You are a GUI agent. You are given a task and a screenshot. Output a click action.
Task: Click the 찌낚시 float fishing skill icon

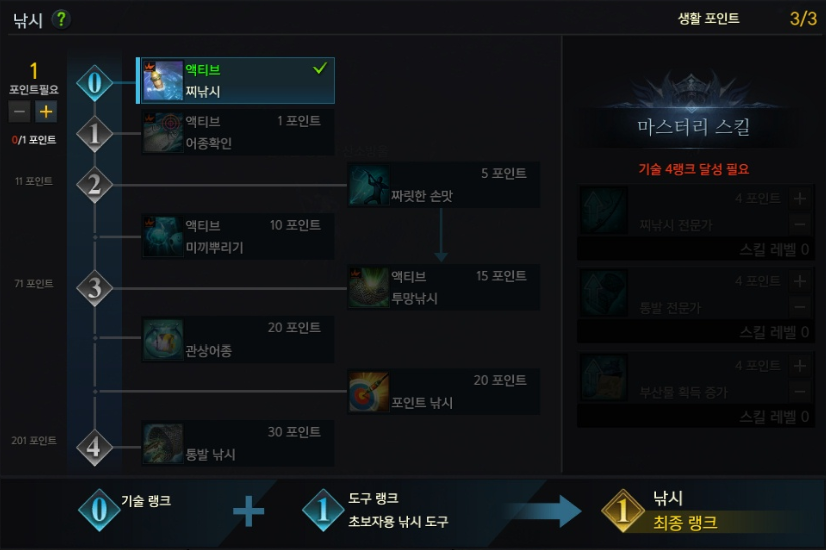163,81
